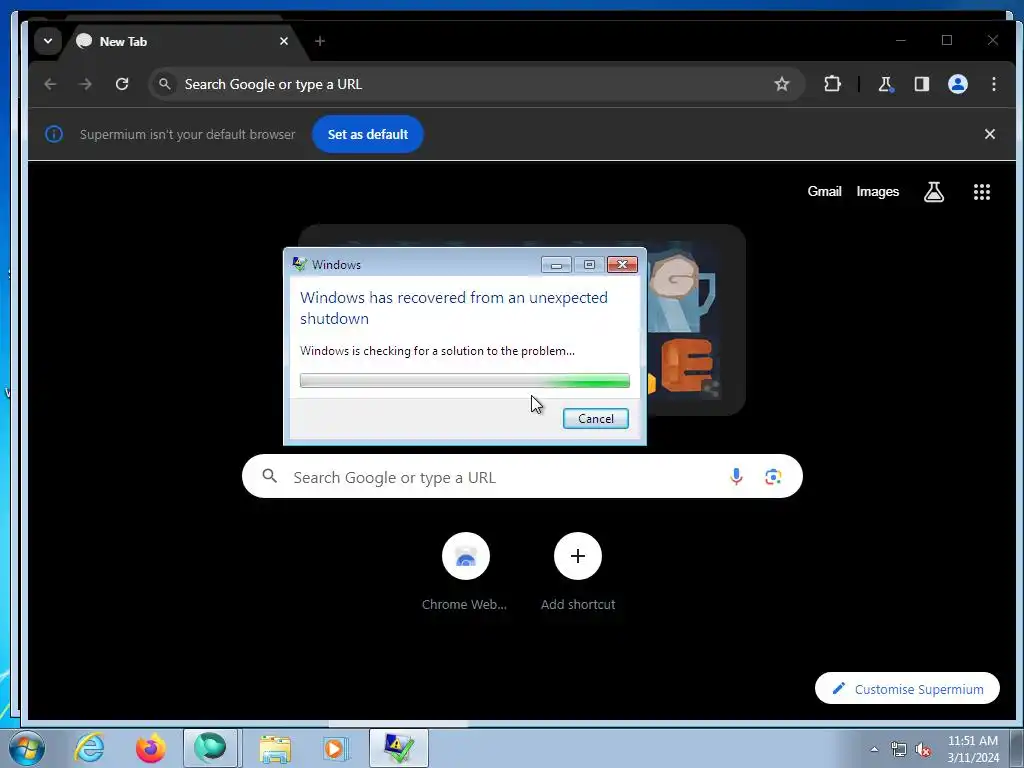Screen dimensions: 1024x768
Task: Click Customise Supermium button
Action: (x=907, y=689)
